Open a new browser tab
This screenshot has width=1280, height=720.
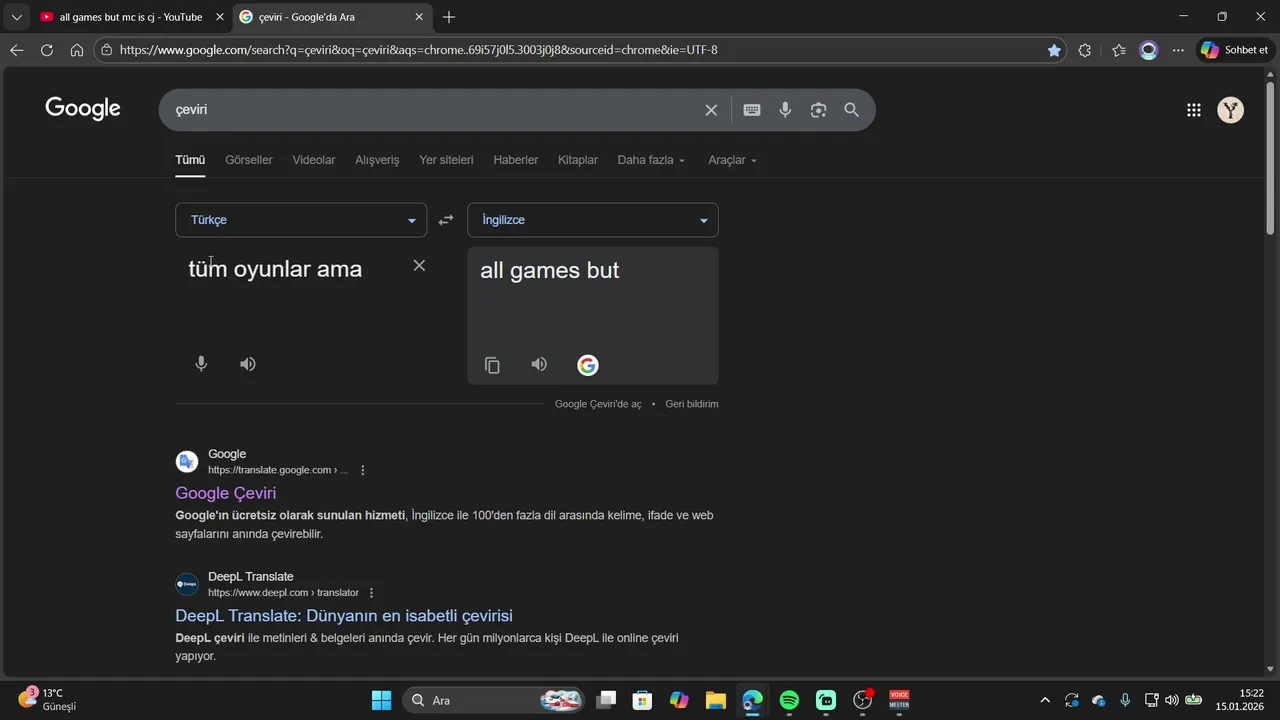[449, 17]
